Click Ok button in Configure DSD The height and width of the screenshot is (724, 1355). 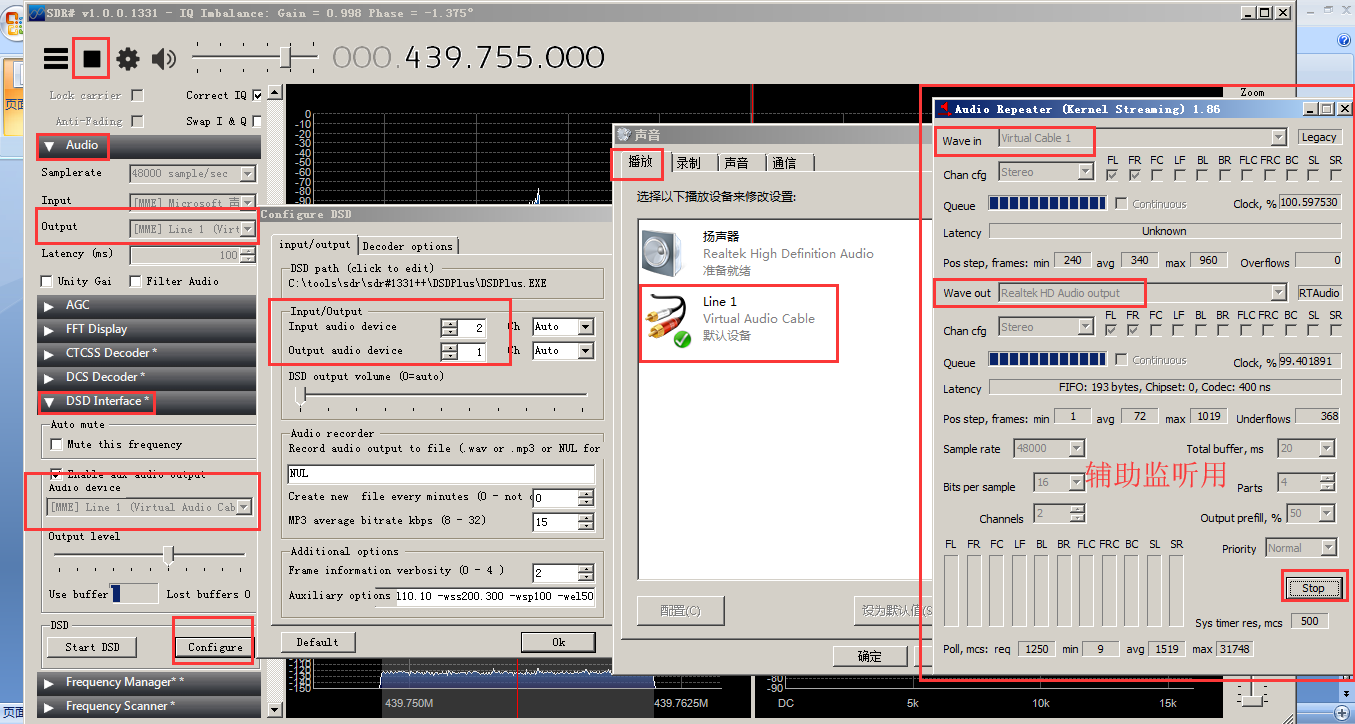pos(558,642)
